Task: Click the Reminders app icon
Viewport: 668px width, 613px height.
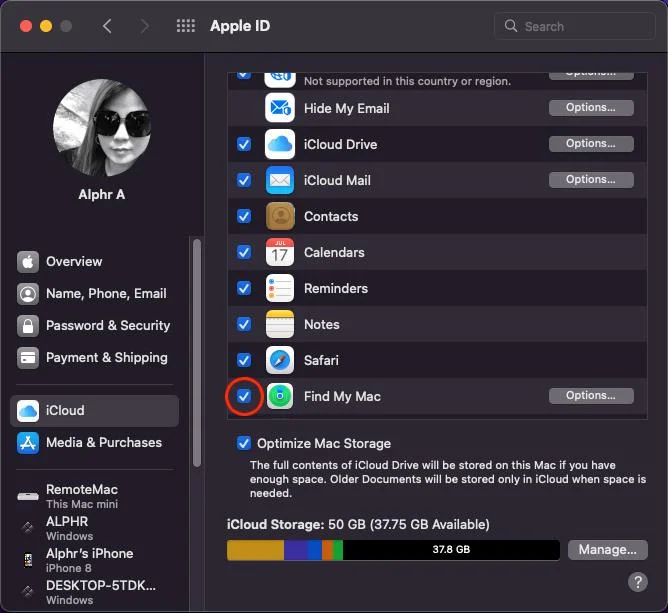Action: point(279,288)
